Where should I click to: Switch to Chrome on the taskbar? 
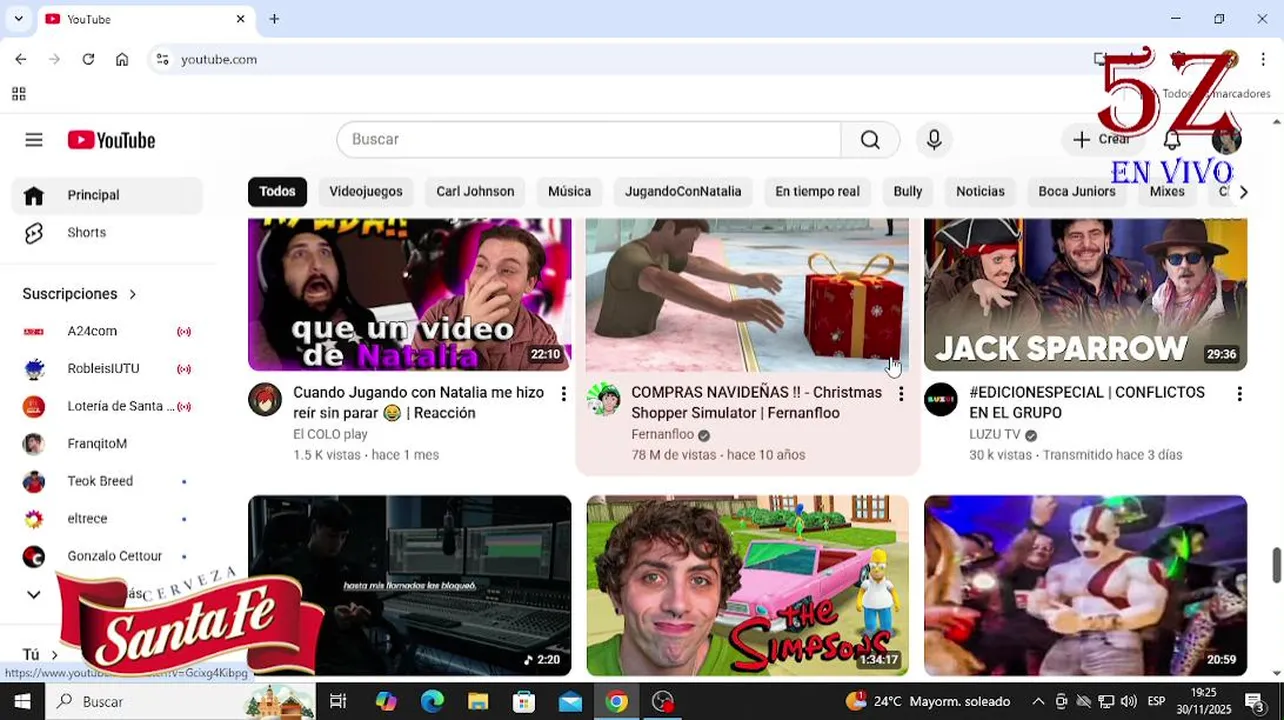617,701
